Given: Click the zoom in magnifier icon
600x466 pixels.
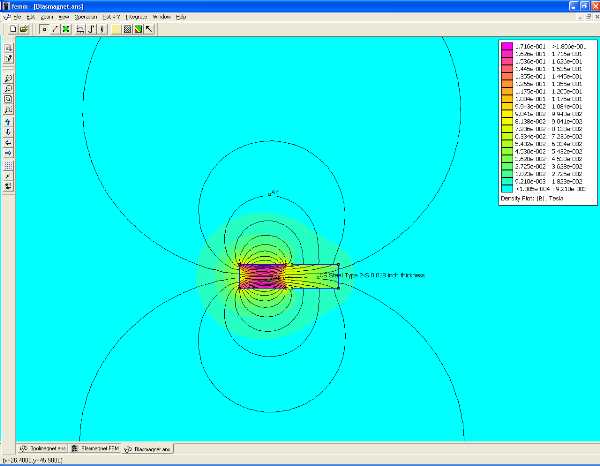Looking at the screenshot, I should 8,78.
